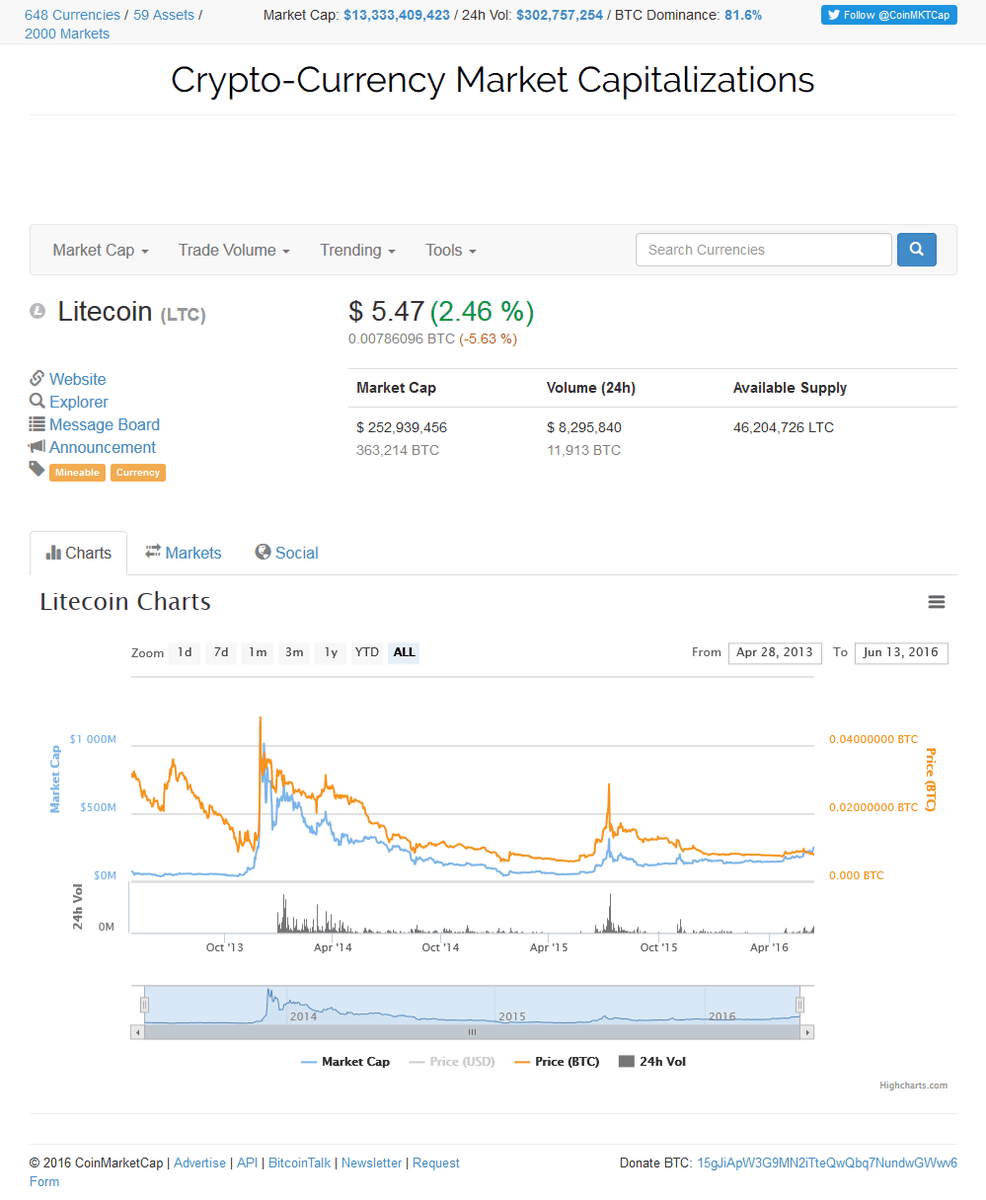The width and height of the screenshot is (986, 1200).
Task: Click the chain-link icon beside Website
Action: pyautogui.click(x=37, y=378)
